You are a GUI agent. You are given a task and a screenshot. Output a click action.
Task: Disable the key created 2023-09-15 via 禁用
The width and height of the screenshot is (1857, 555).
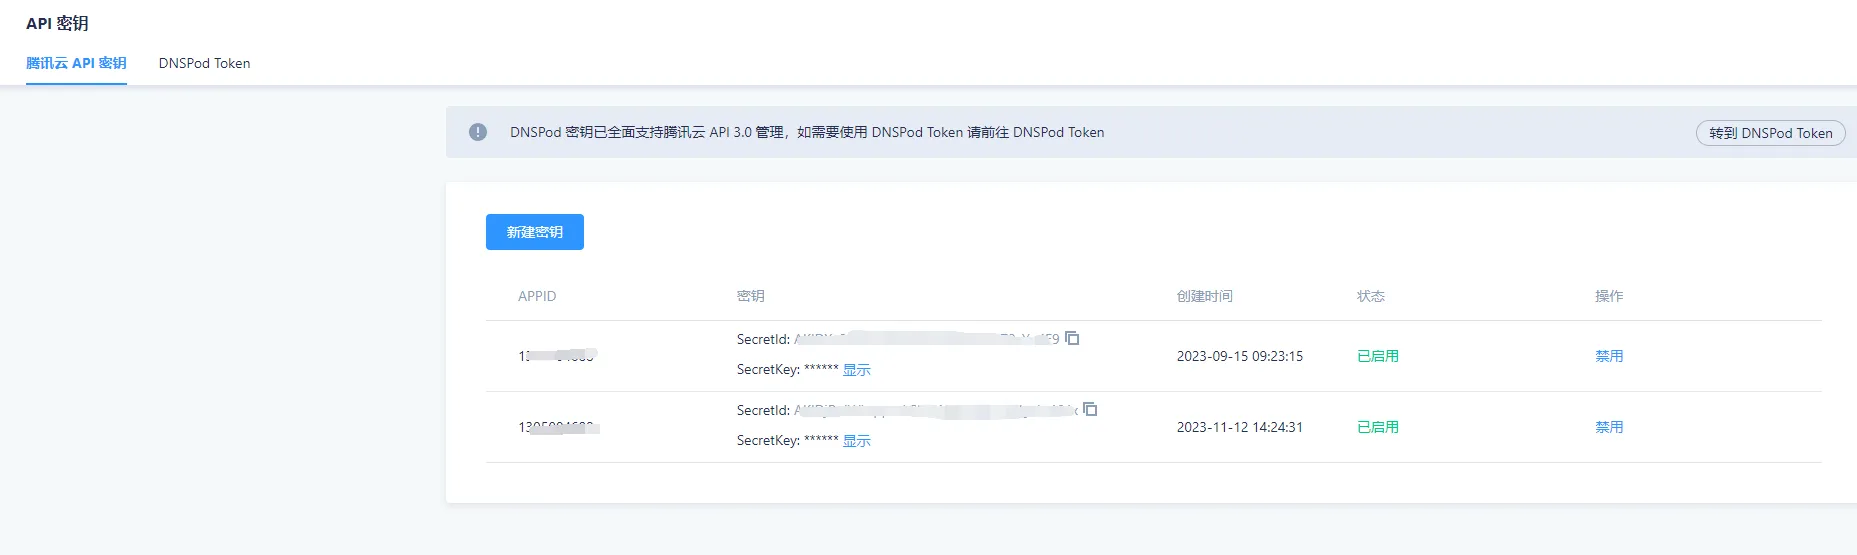(x=1608, y=356)
